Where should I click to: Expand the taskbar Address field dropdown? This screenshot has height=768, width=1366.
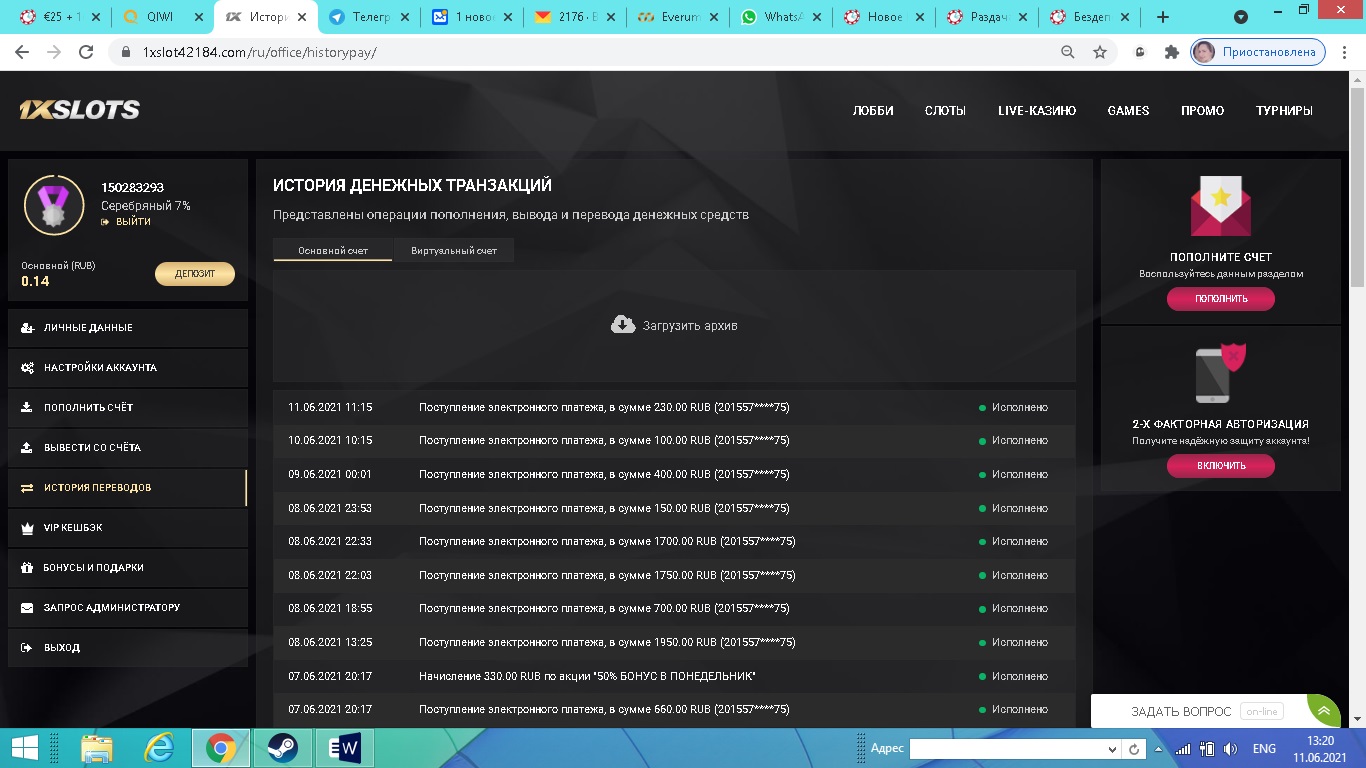tap(1113, 749)
